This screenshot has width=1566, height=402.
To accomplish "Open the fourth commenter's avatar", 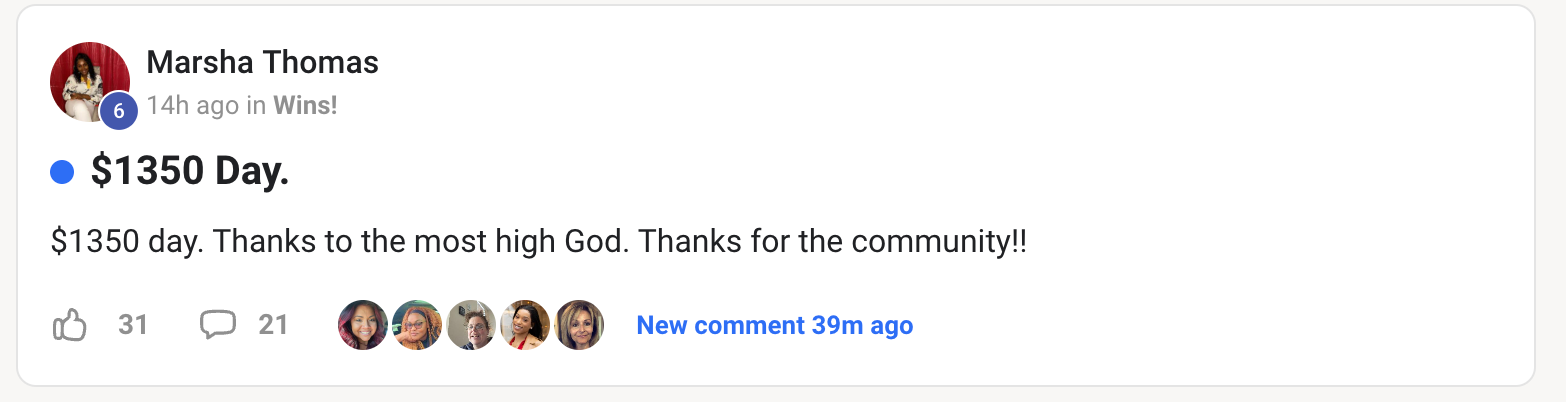I will (525, 325).
